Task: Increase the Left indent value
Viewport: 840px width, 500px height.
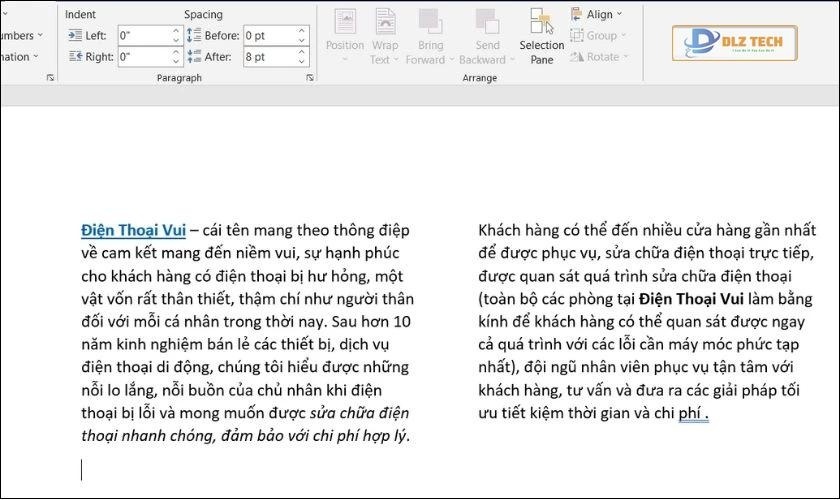Action: point(176,31)
